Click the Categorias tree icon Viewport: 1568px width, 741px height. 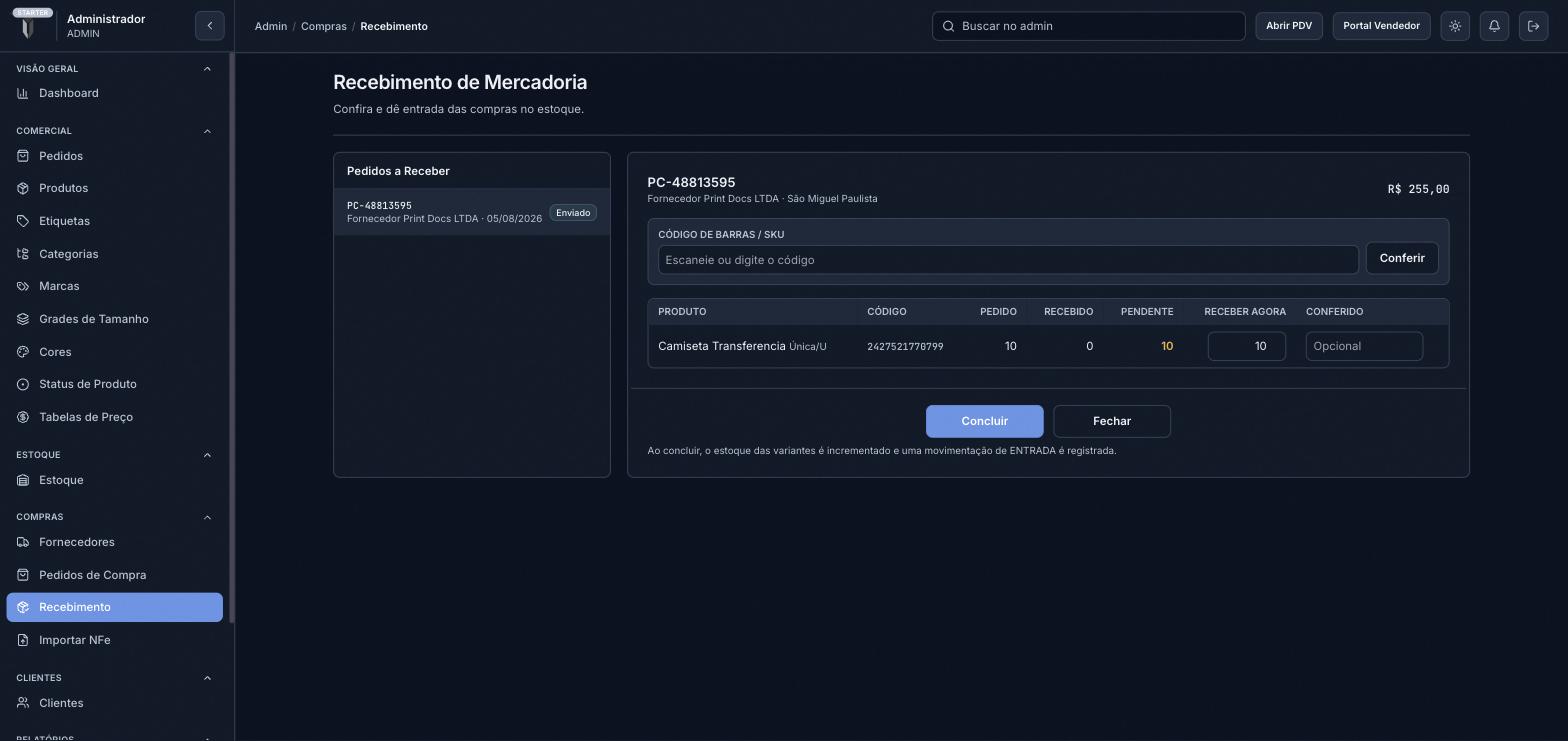coord(23,254)
